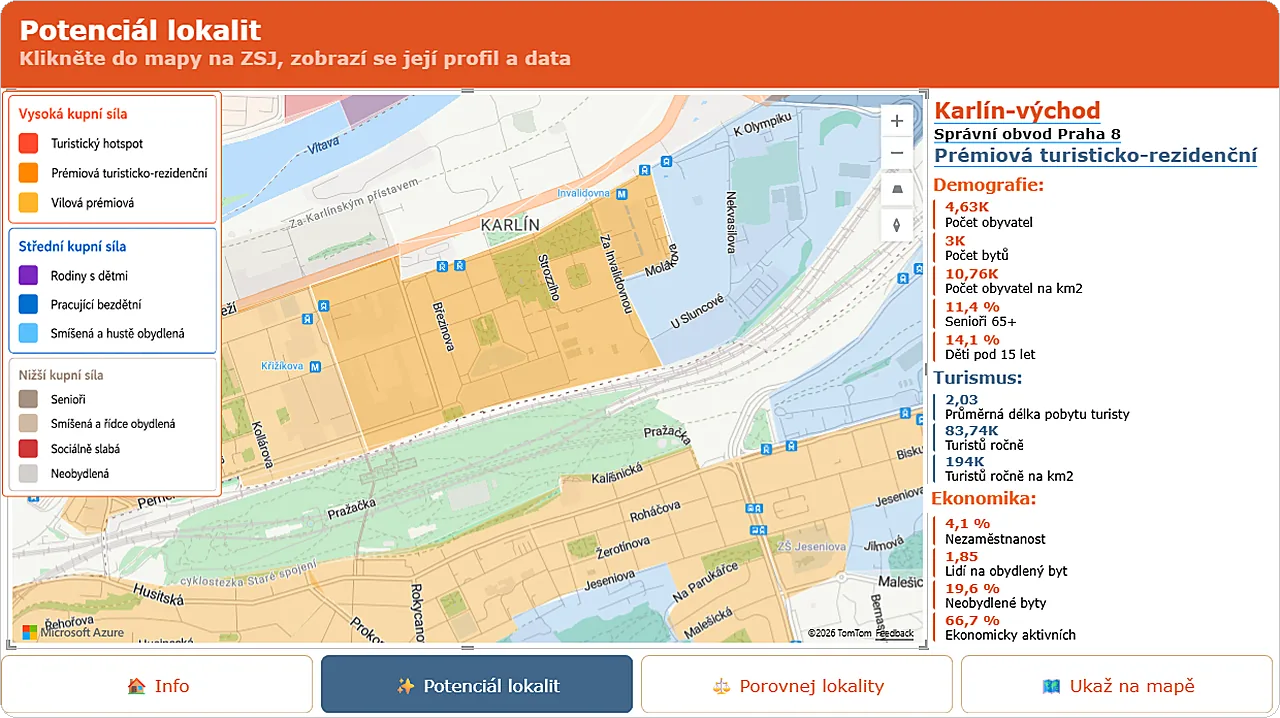Screen dimensions: 1280x718
Task: Select the Vilová prémiová yellow swatch
Action: pyautogui.click(x=28, y=202)
